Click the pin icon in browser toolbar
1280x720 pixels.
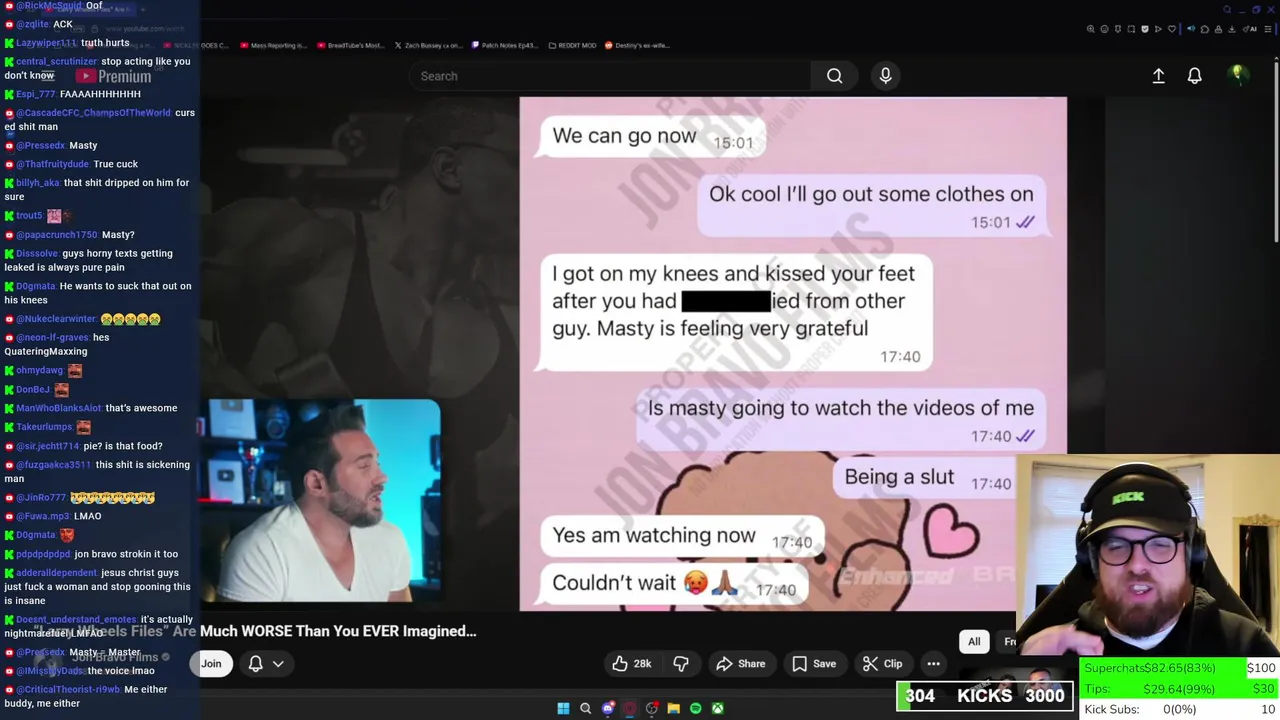point(1118,29)
